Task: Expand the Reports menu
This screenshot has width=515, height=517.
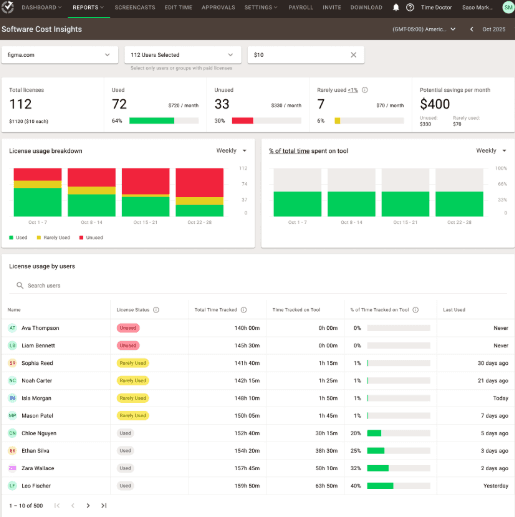Action: tap(88, 7)
